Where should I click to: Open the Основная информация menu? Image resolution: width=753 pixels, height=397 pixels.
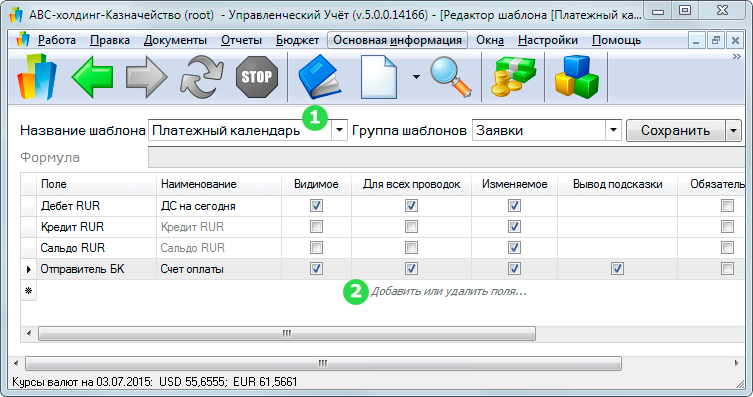click(x=398, y=40)
